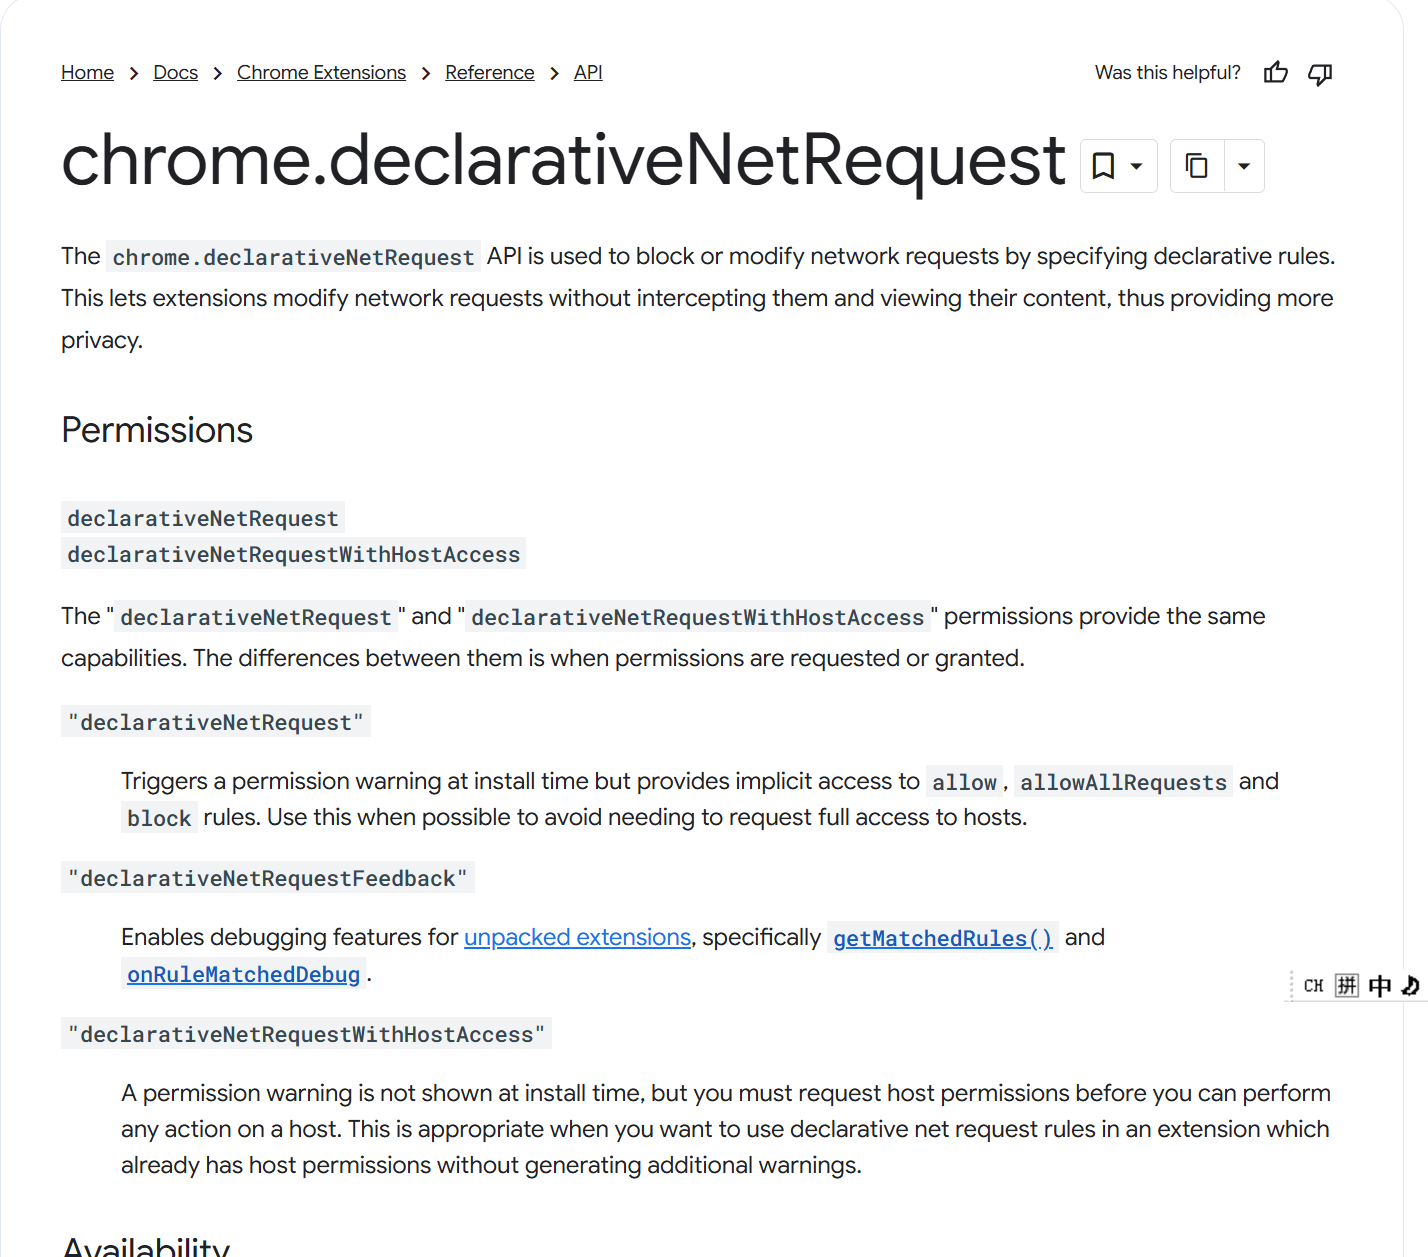Open Docs from the breadcrumb
This screenshot has height=1257, width=1428.
coord(175,73)
